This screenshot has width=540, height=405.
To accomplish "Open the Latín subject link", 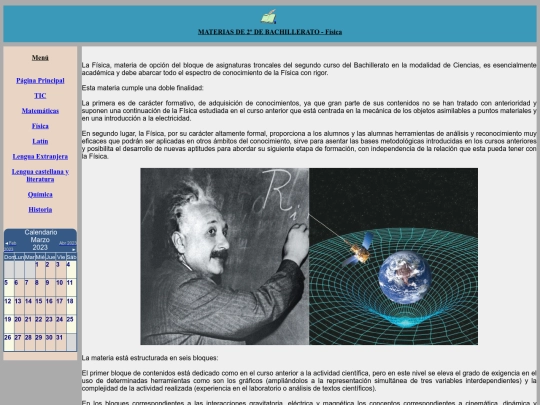I will tap(40, 141).
